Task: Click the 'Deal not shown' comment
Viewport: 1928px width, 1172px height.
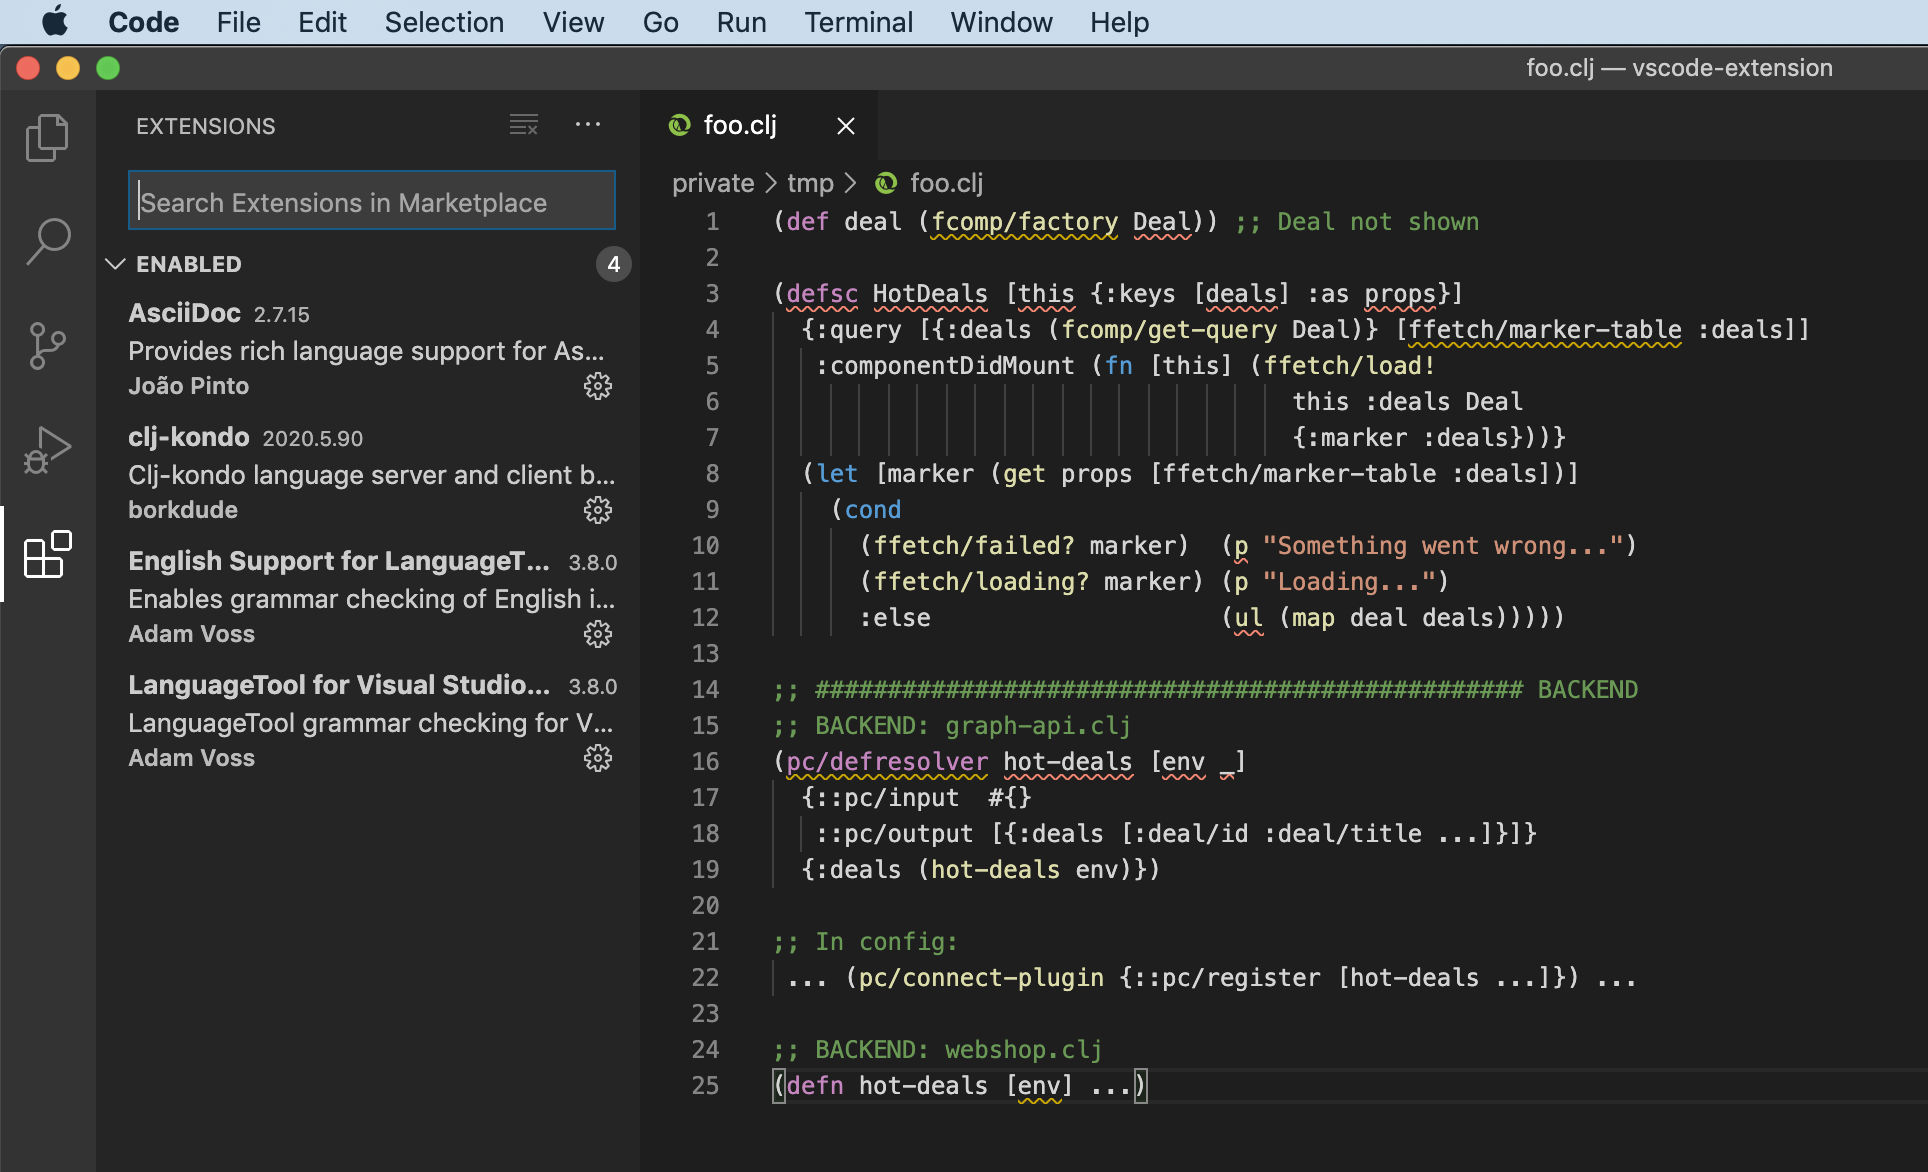Action: (x=1357, y=222)
